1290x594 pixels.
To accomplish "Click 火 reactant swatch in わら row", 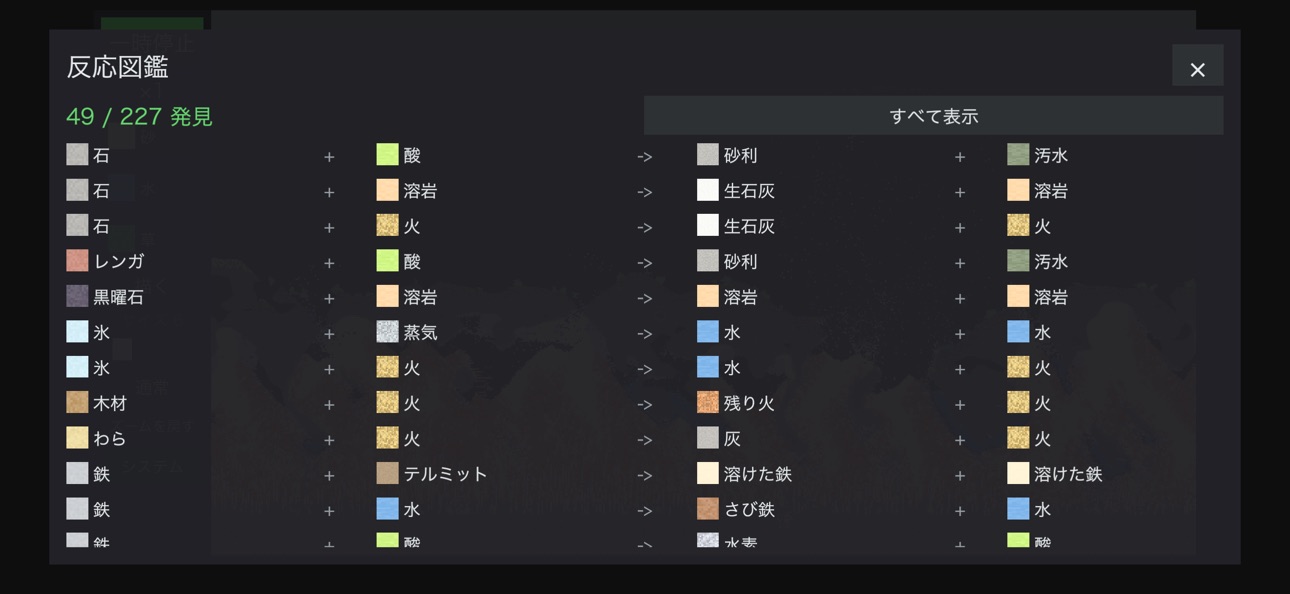I will coord(387,438).
